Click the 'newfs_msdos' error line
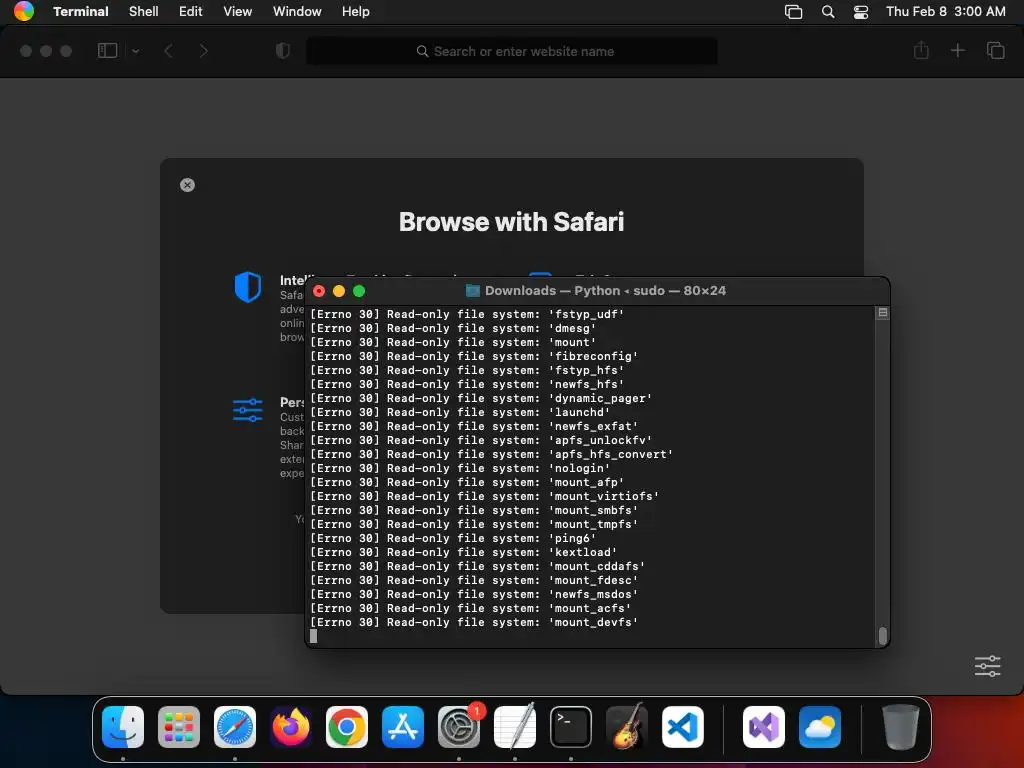This screenshot has width=1024, height=768. tap(474, 594)
